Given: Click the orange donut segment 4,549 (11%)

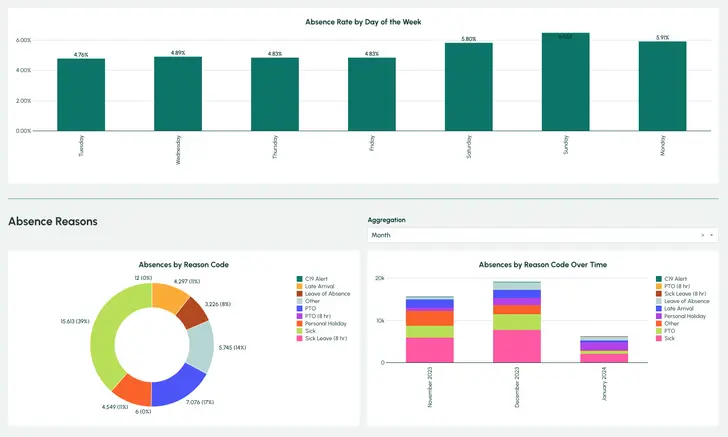Looking at the screenshot, I should pos(133,389).
